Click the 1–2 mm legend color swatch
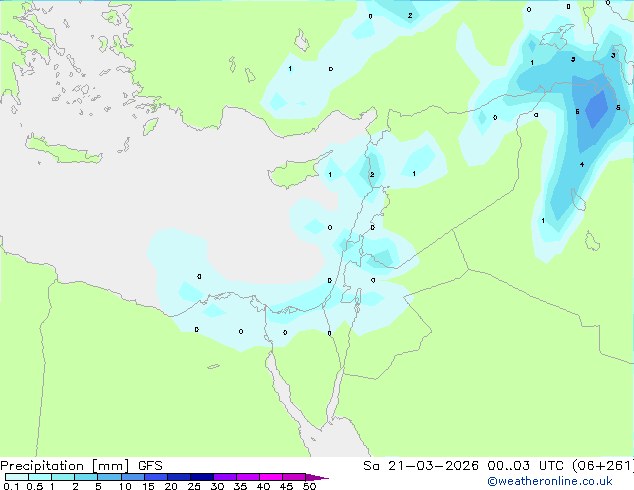634x490 pixels. 63,477
